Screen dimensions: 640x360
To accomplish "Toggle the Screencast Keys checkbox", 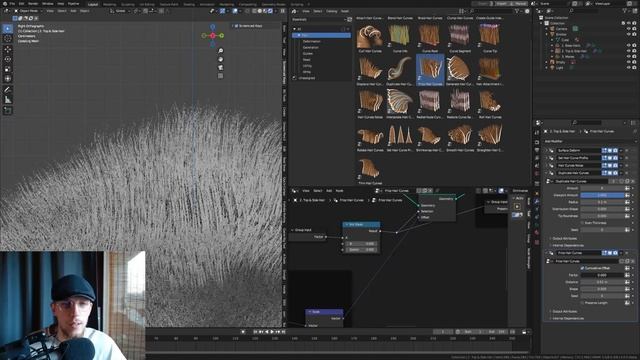I will [x=236, y=26].
